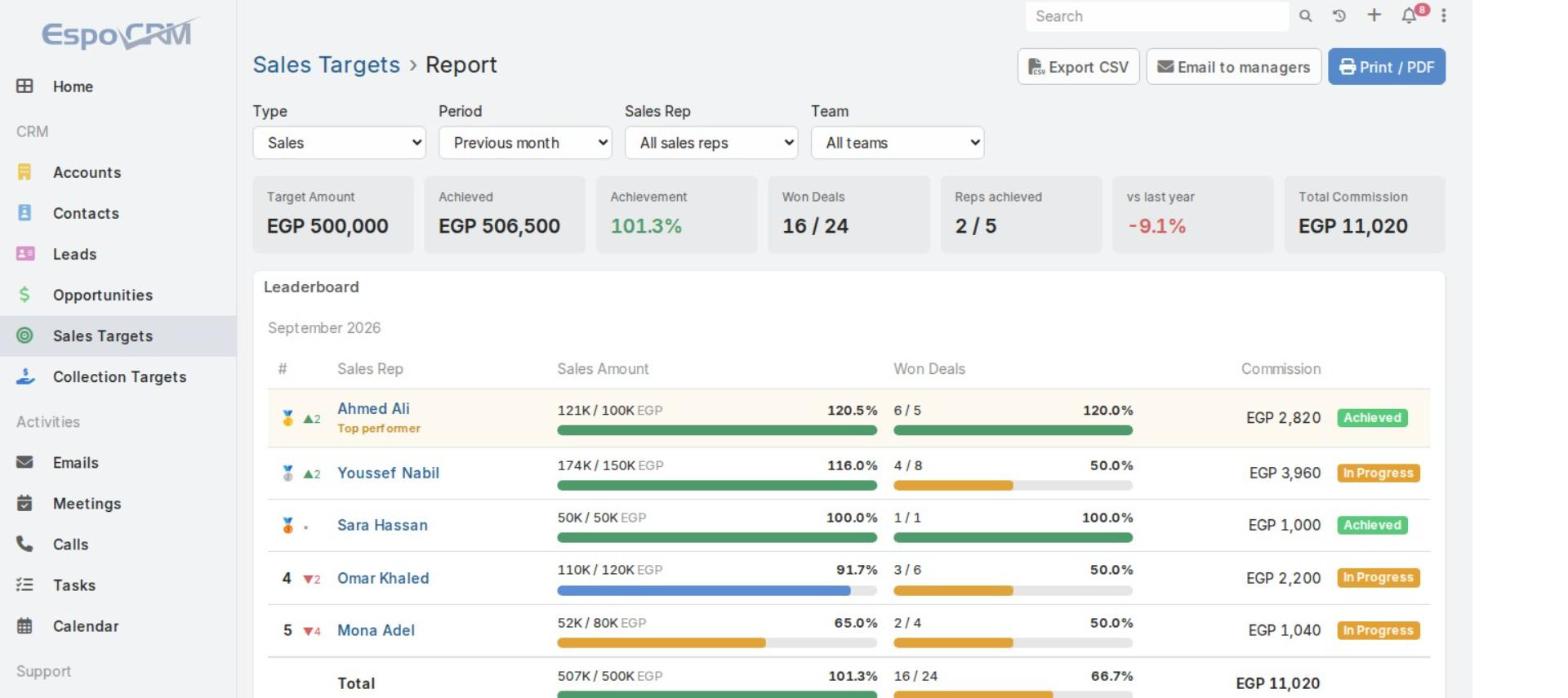Click Print / PDF button
Image resolution: width=1568 pixels, height=698 pixels.
[1386, 67]
